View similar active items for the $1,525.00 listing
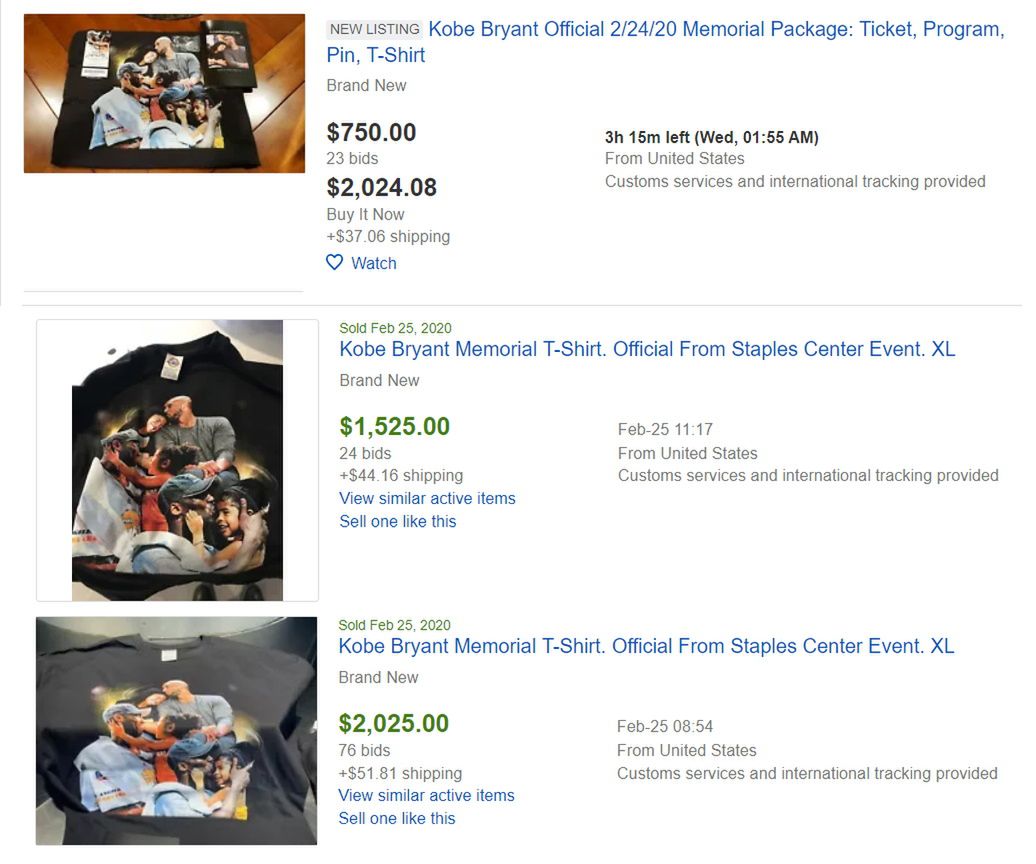Image resolution: width=1036 pixels, height=864 pixels. point(427,498)
